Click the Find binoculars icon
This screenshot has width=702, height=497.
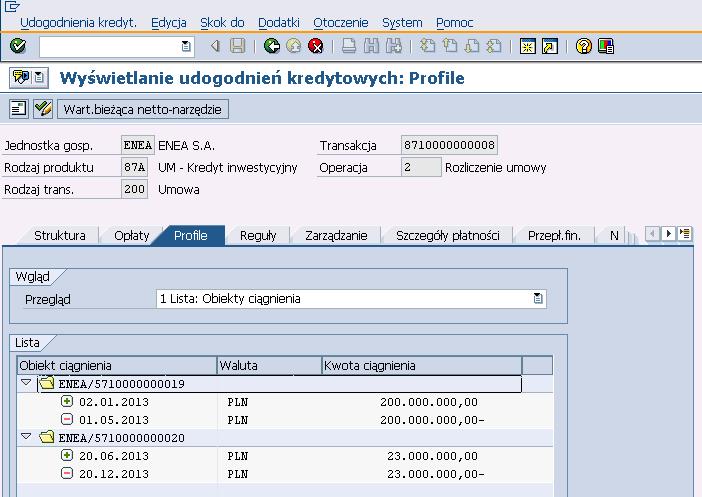pos(371,46)
